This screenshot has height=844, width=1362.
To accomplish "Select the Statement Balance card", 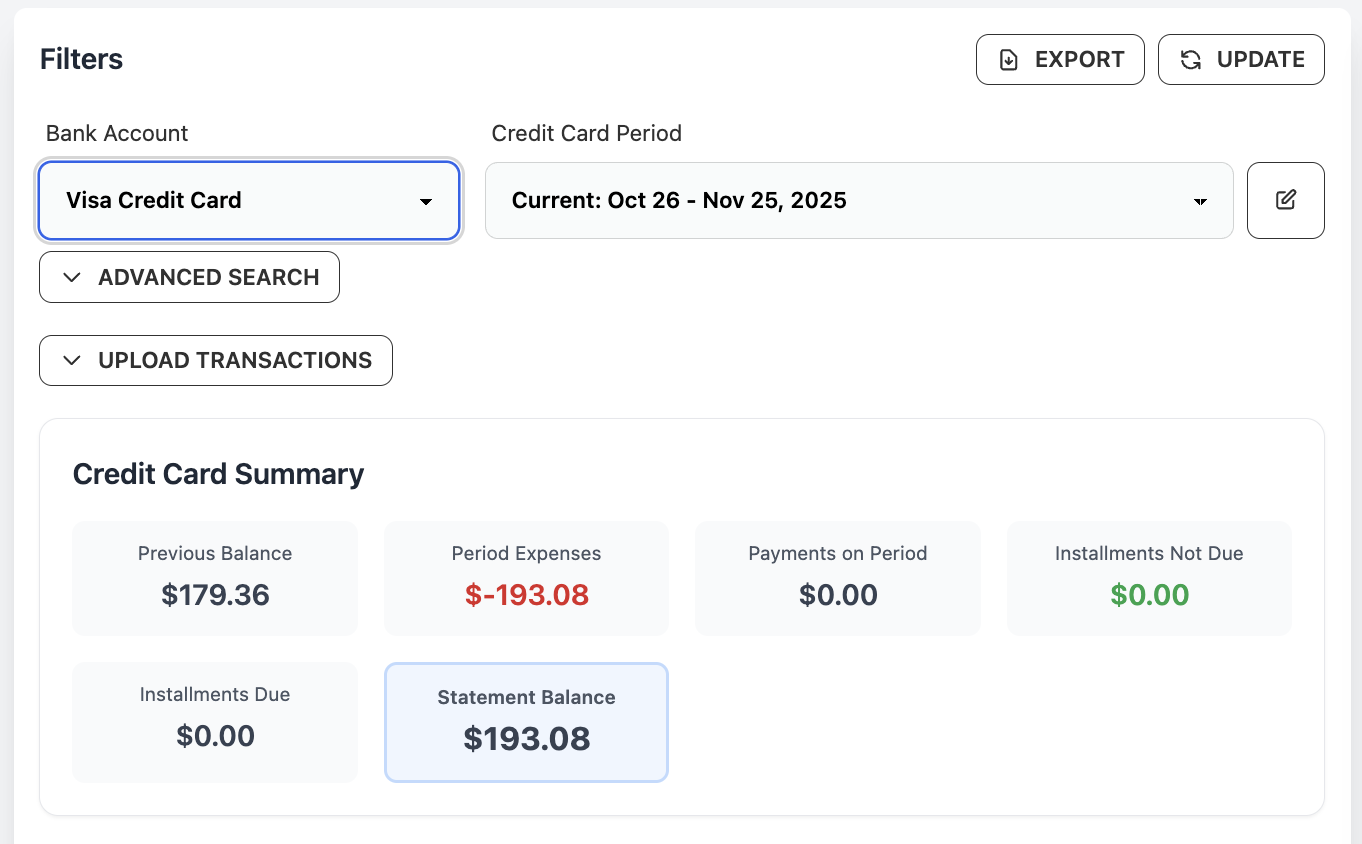I will coord(526,721).
